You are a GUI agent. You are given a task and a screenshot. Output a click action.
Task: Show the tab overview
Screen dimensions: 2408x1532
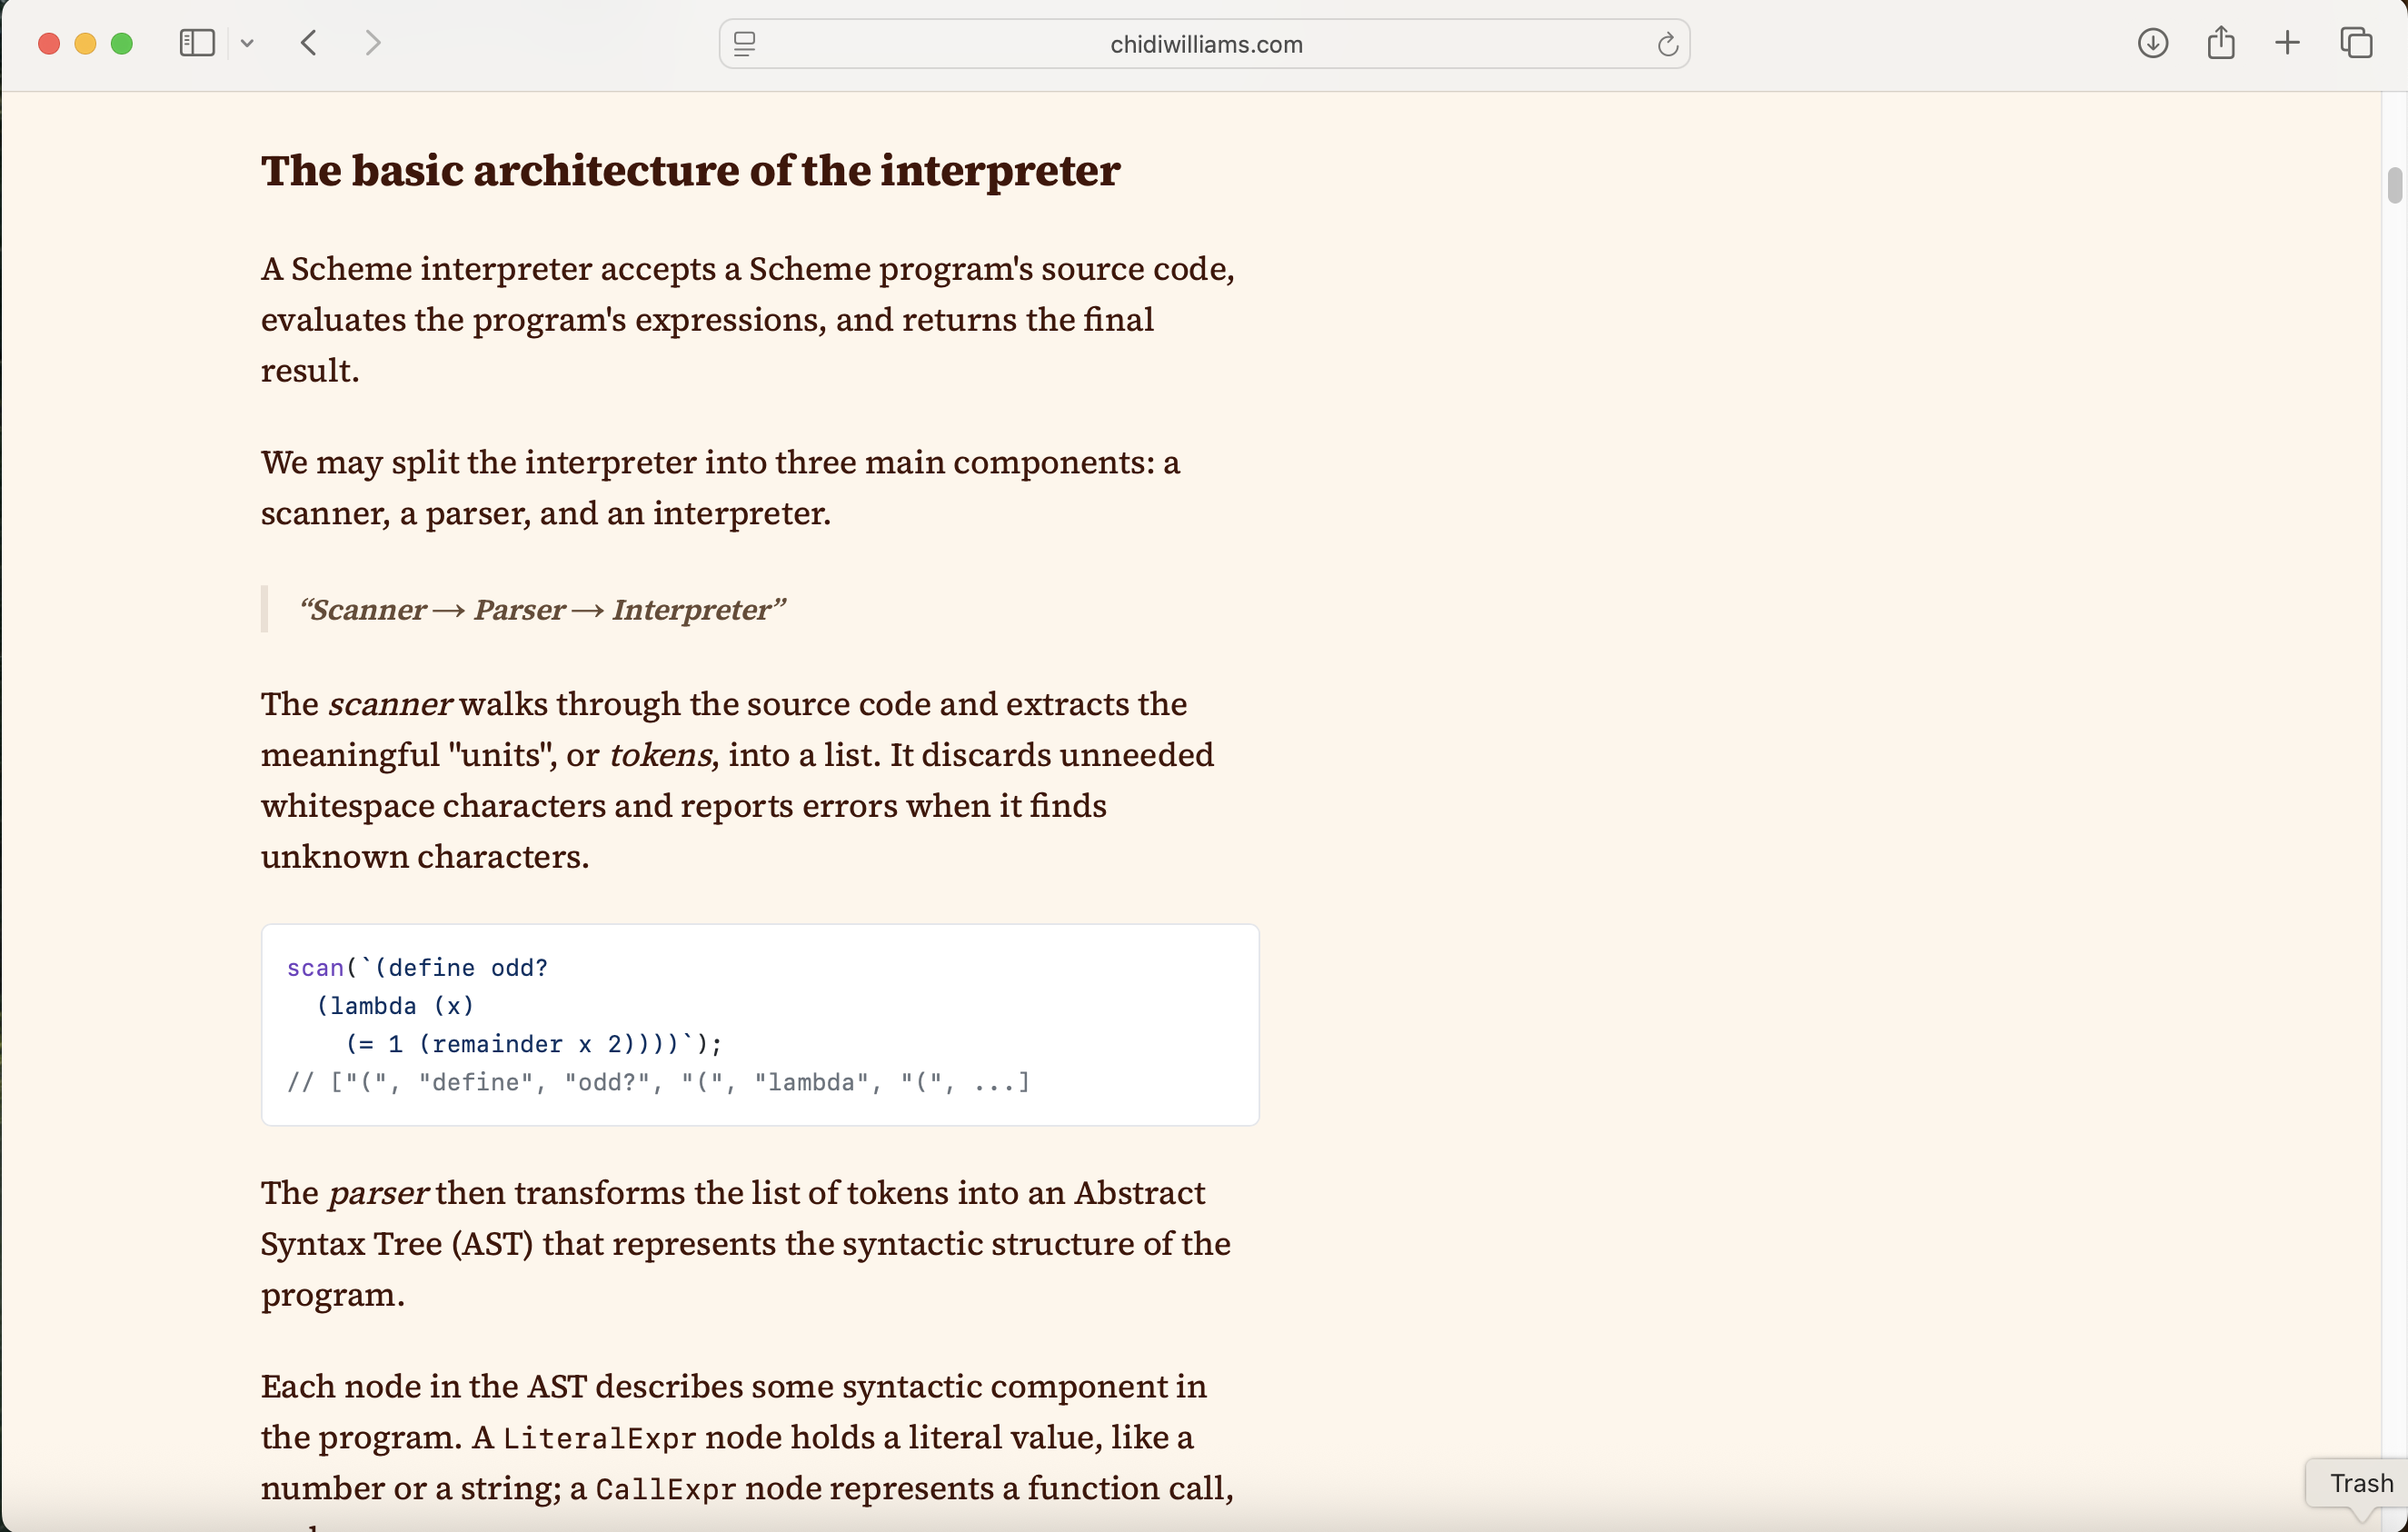[x=2357, y=43]
